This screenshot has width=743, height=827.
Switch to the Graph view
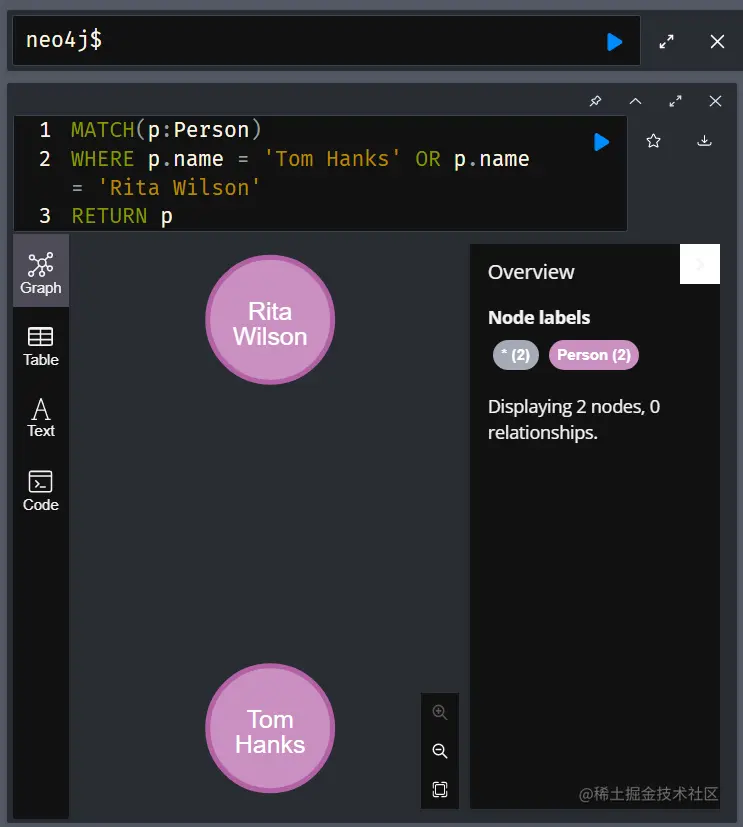(x=41, y=273)
